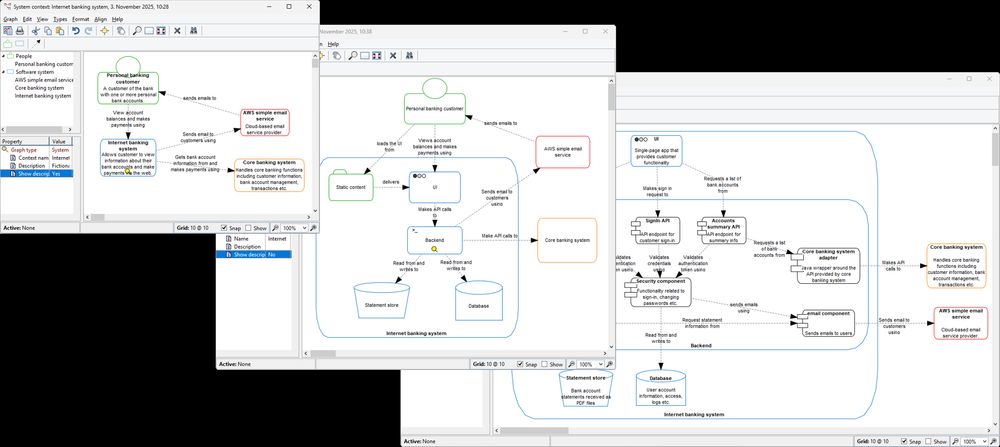
Task: Click the black X delete icon in System context toolbar
Action: click(177, 31)
